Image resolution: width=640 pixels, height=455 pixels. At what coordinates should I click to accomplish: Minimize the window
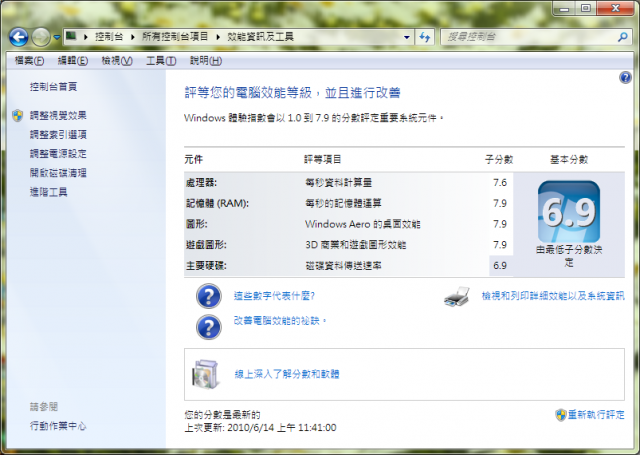point(564,8)
